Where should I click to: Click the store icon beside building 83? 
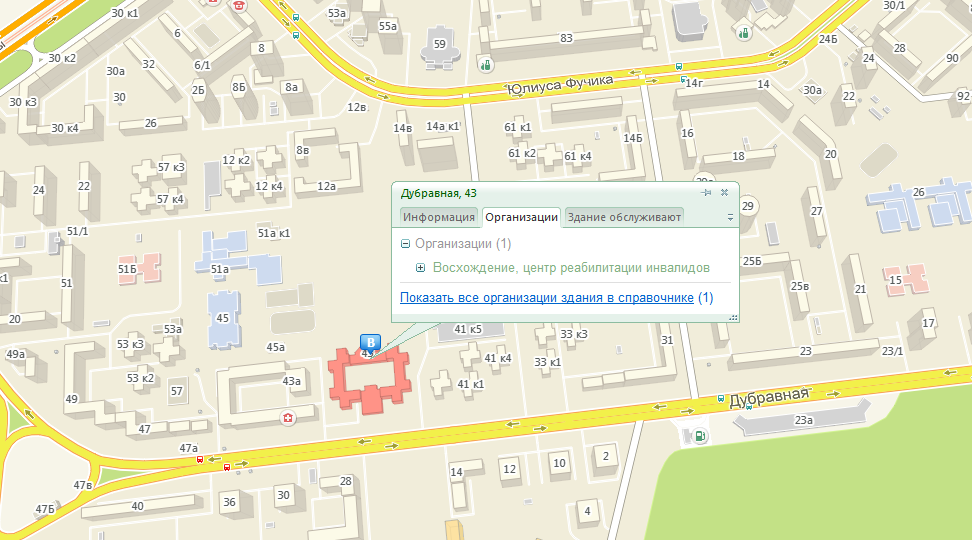coord(486,65)
